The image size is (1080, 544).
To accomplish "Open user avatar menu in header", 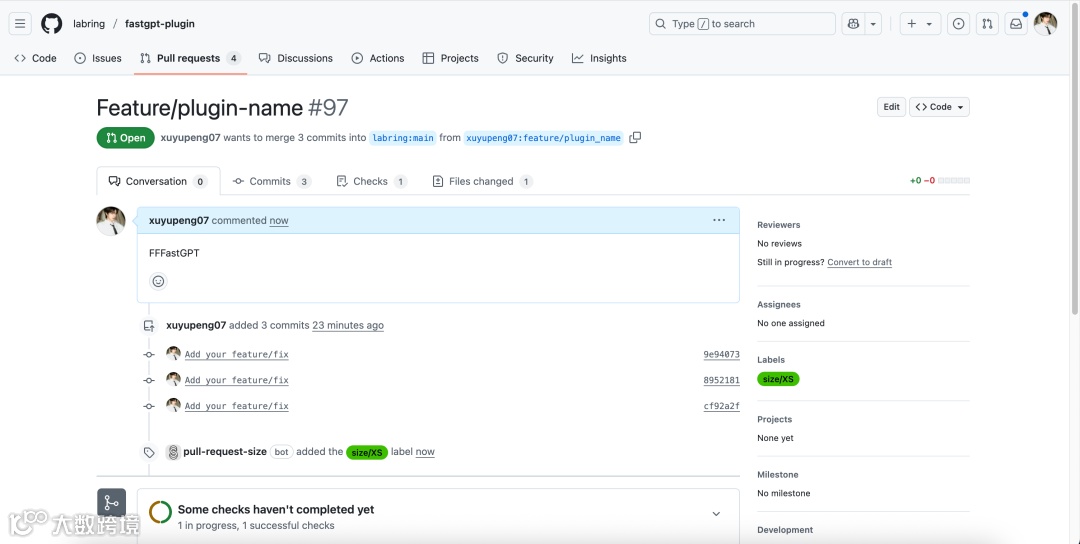I will pos(1046,23).
